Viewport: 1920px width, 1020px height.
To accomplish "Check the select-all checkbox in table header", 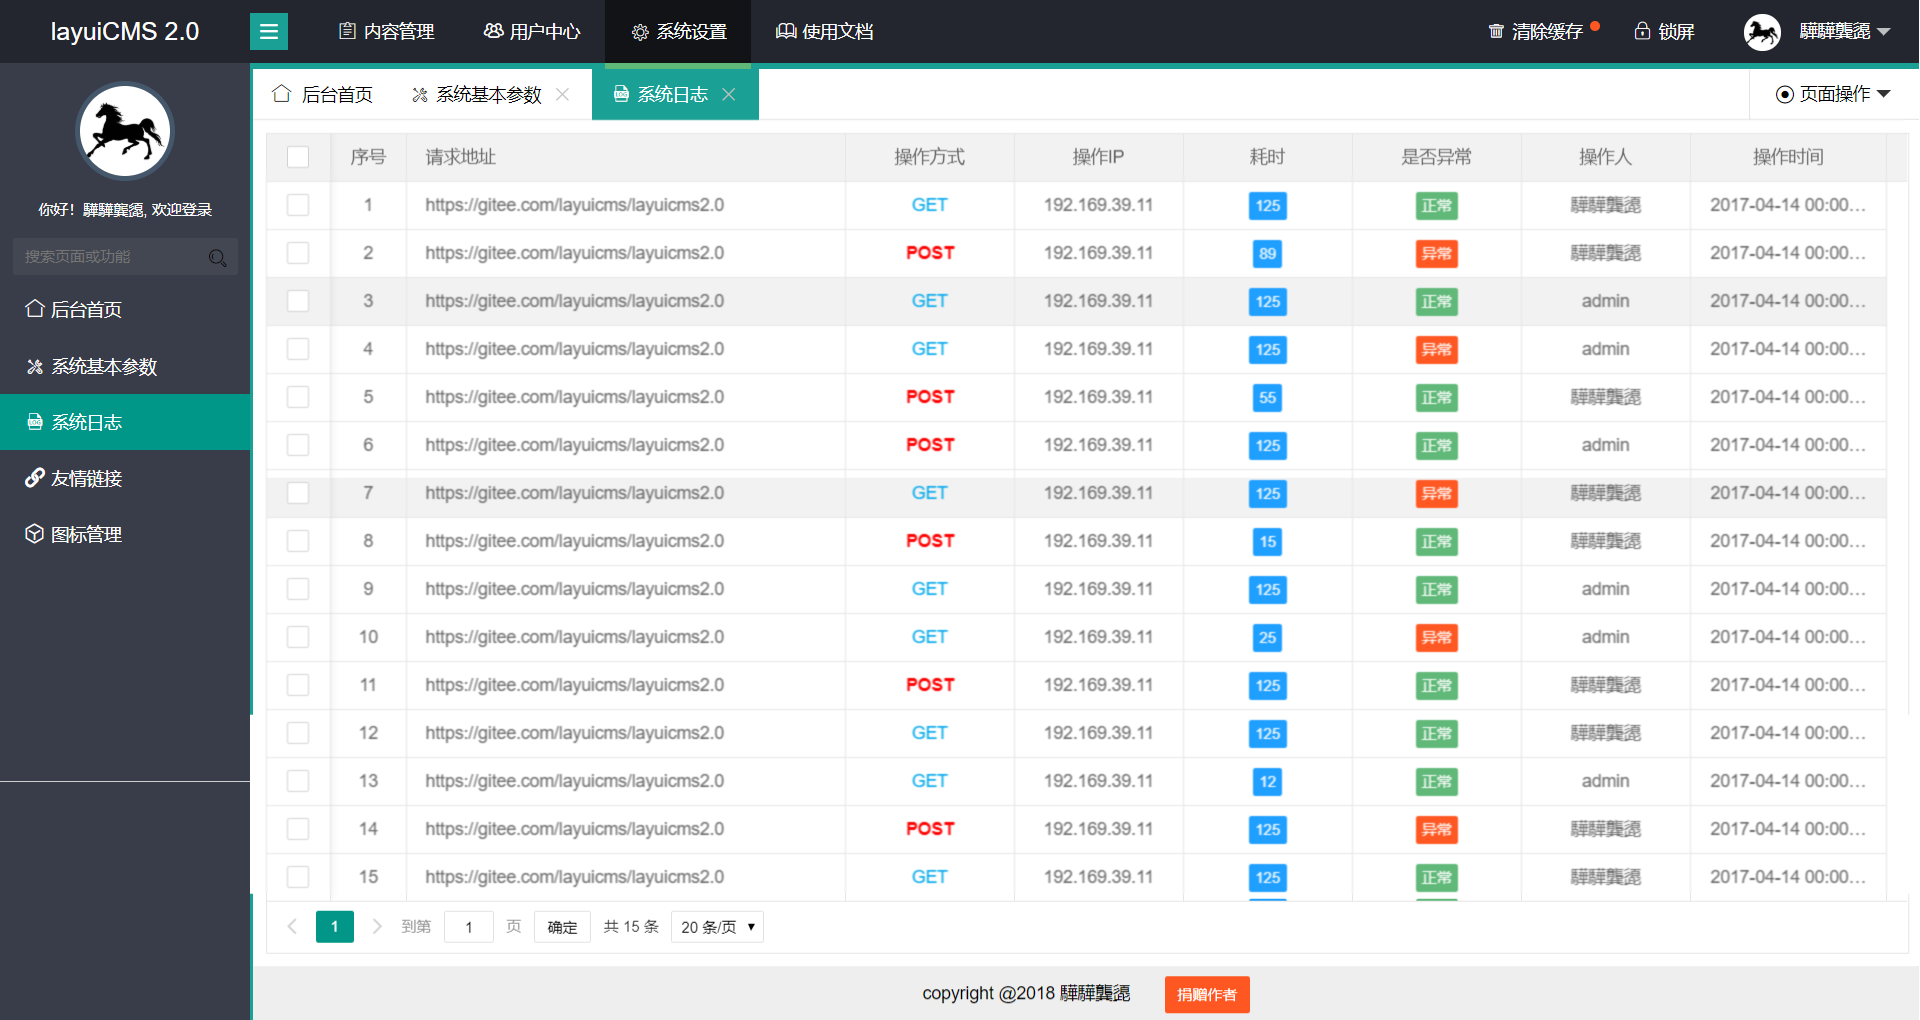I will (x=297, y=157).
